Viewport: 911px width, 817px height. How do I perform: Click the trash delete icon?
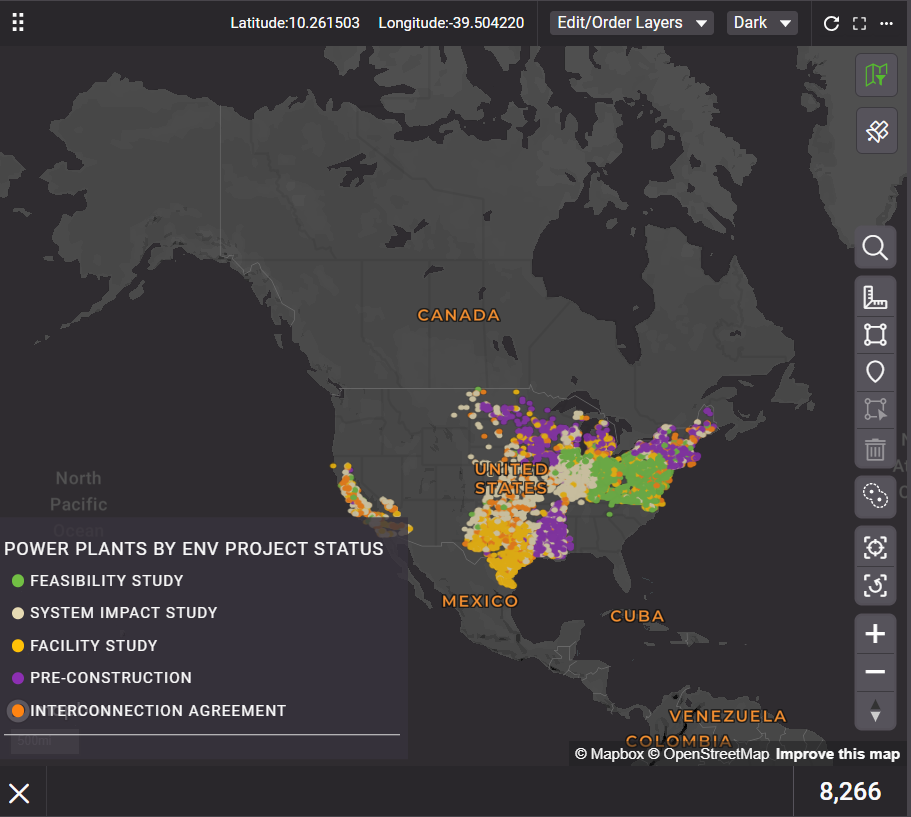click(x=875, y=449)
